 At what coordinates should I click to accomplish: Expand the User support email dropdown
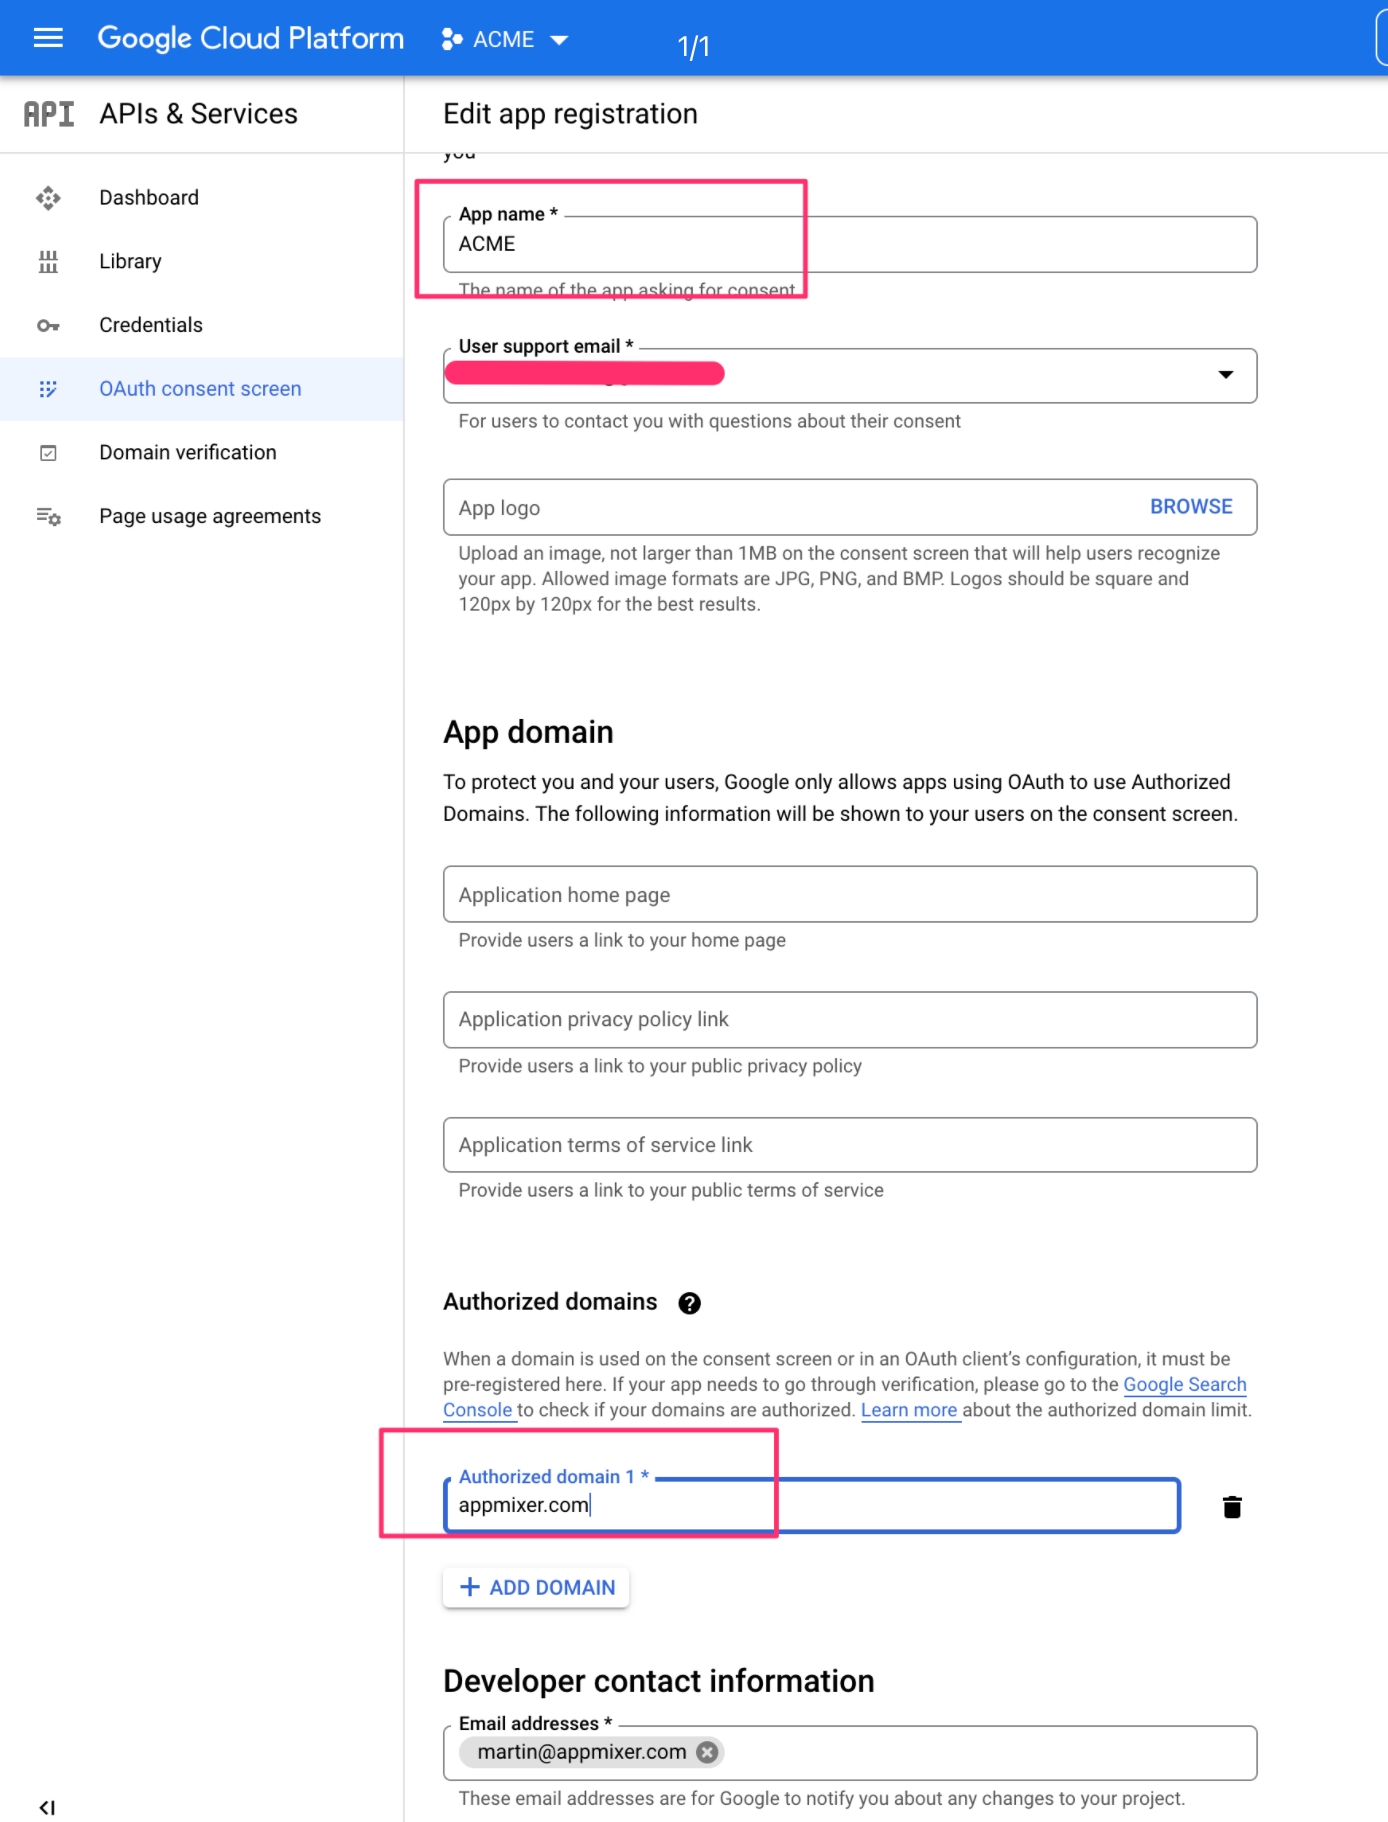(1225, 375)
